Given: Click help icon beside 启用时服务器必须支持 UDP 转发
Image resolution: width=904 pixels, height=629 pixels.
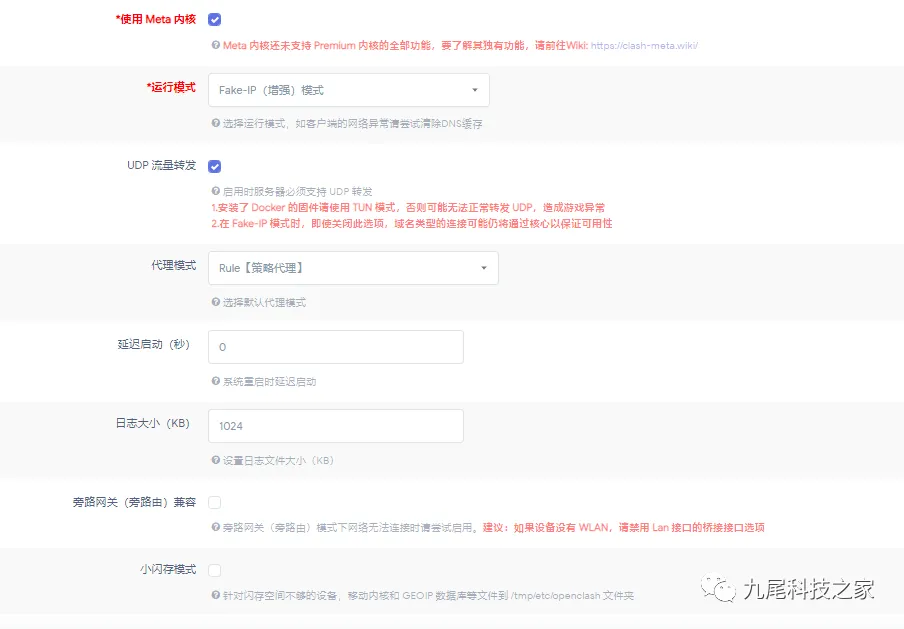Looking at the screenshot, I should [x=215, y=191].
